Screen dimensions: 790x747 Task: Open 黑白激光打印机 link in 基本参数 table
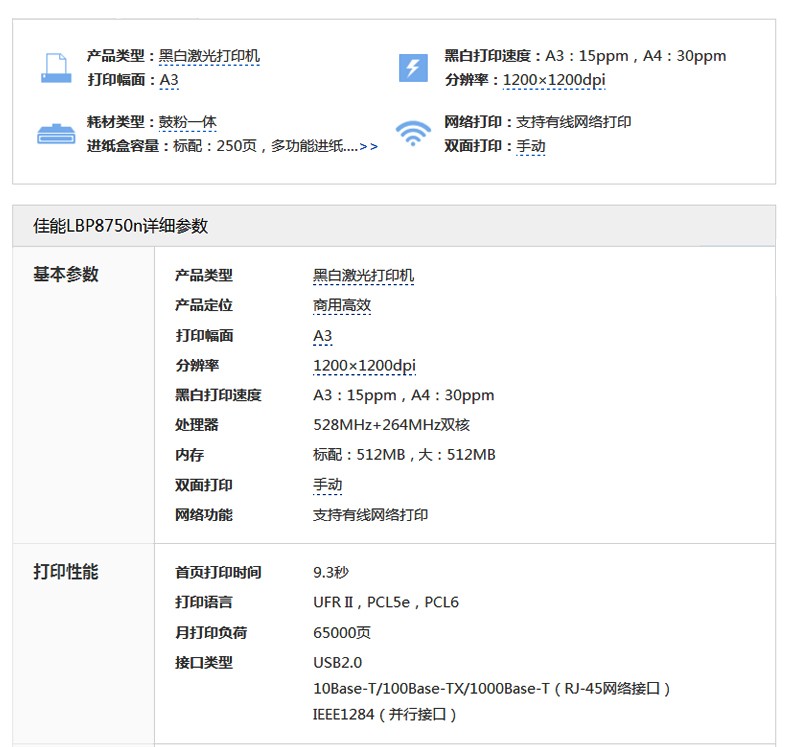(363, 275)
